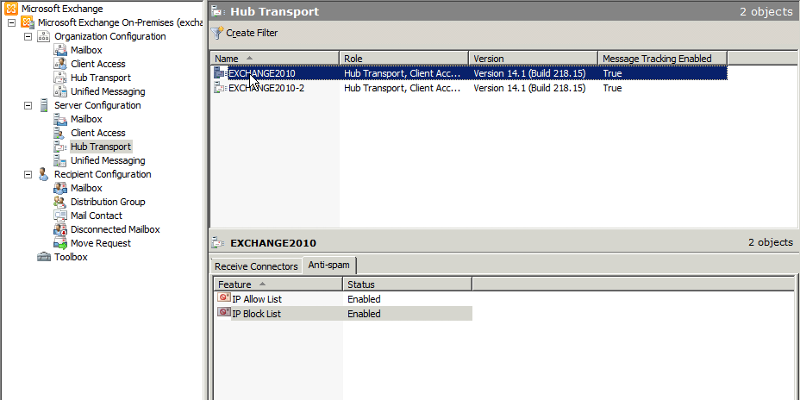Click the IP Block List feature icon
The height and width of the screenshot is (400, 800).
pos(223,312)
